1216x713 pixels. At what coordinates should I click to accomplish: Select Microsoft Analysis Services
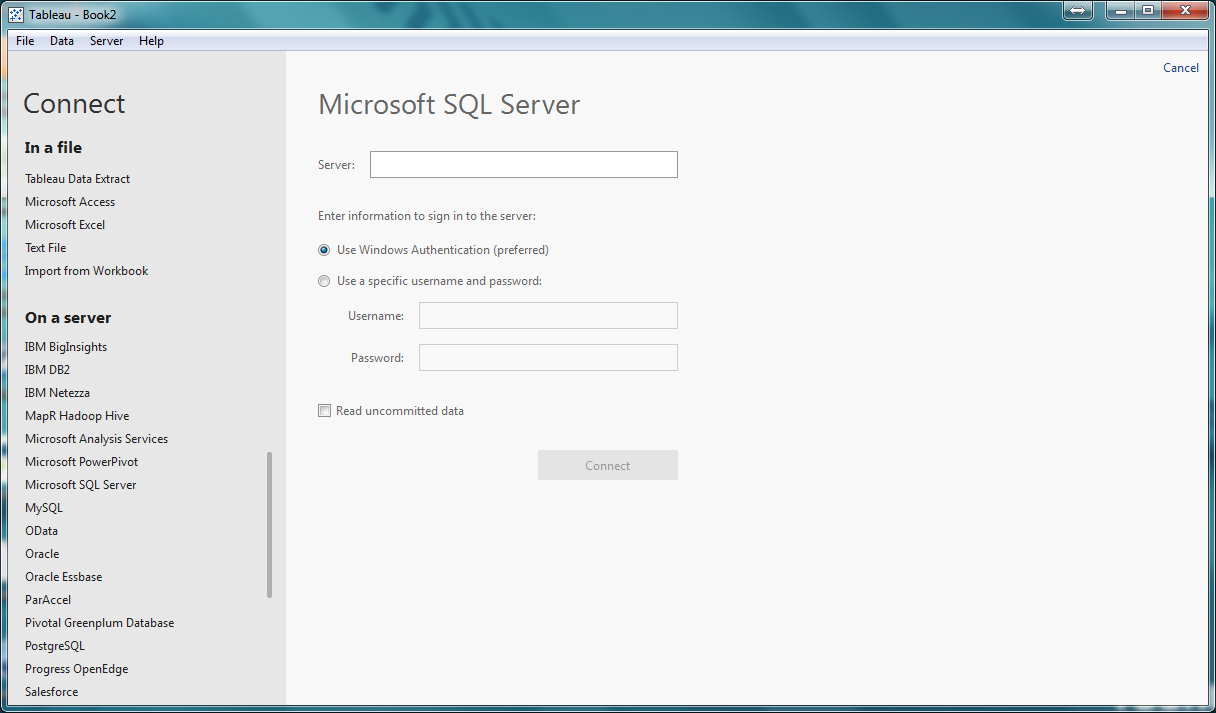coord(97,439)
